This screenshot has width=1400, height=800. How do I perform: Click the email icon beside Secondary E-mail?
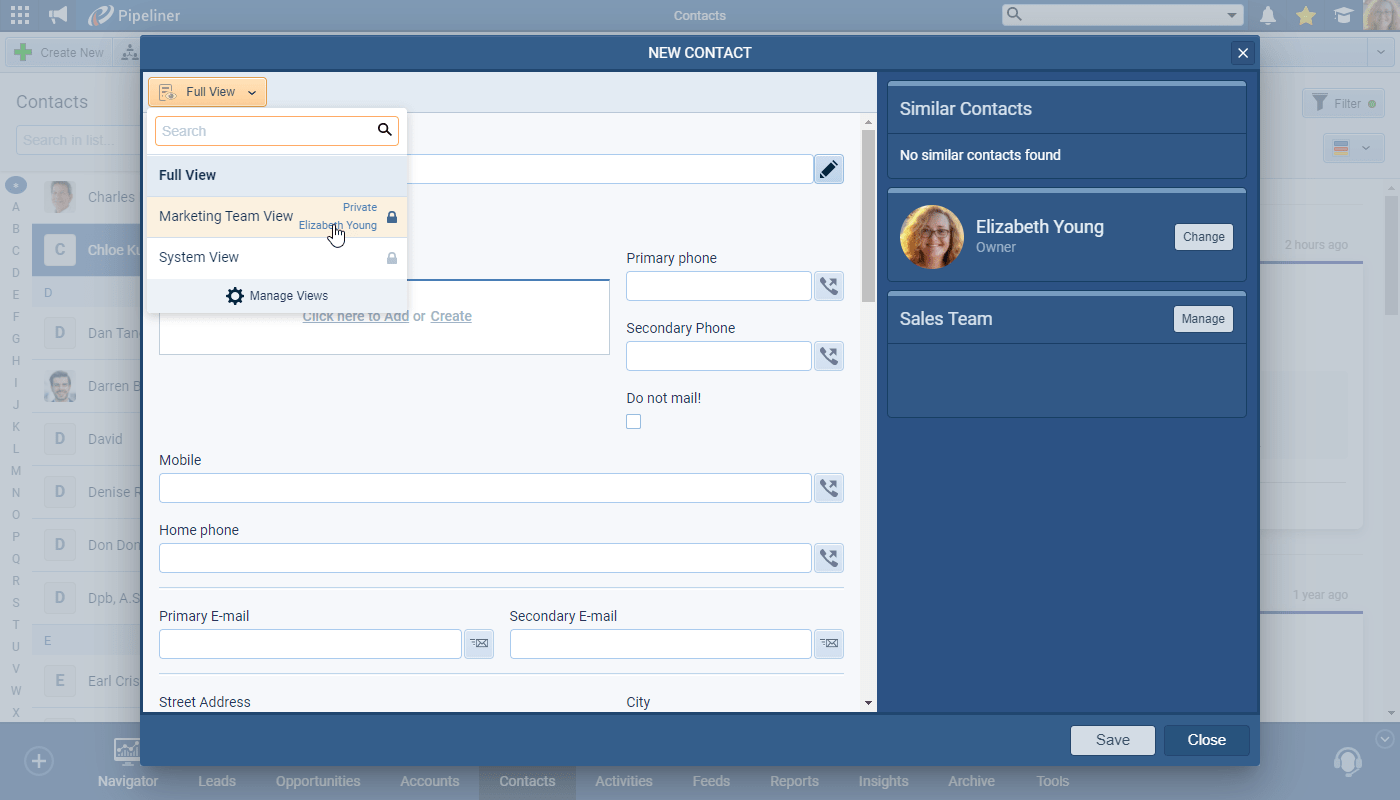tap(828, 644)
